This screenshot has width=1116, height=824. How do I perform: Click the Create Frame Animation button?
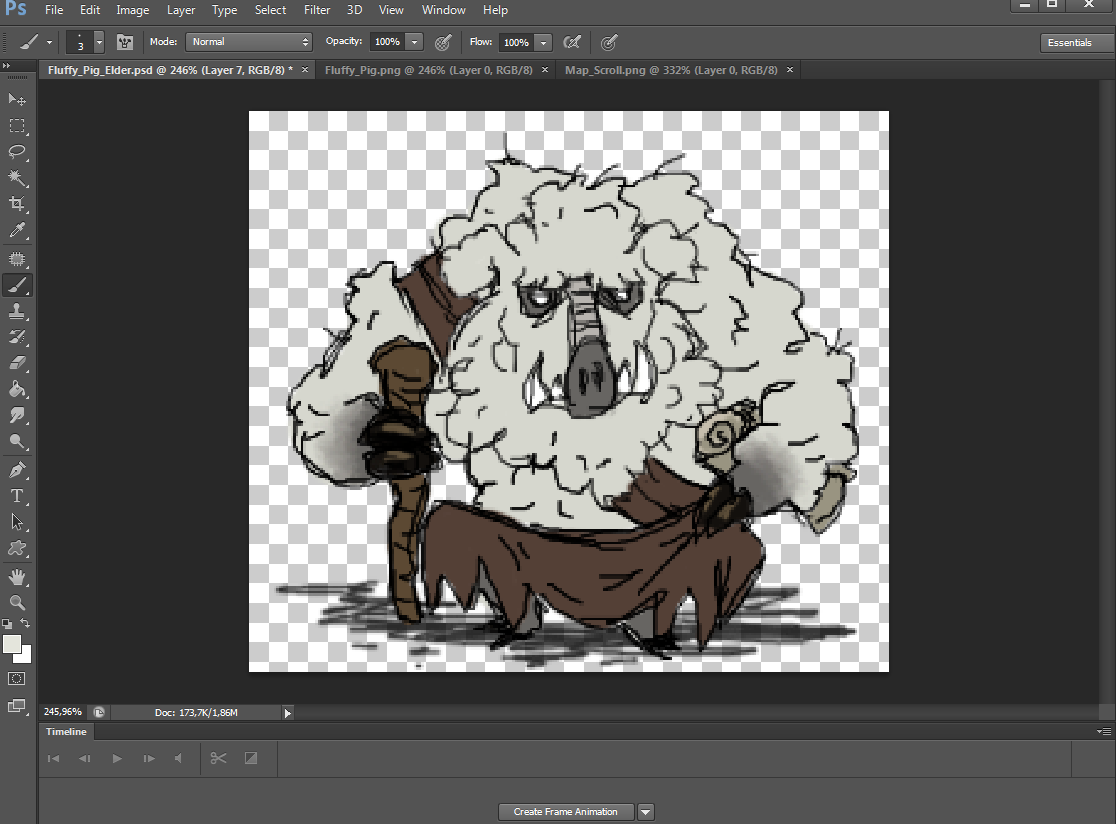[566, 812]
